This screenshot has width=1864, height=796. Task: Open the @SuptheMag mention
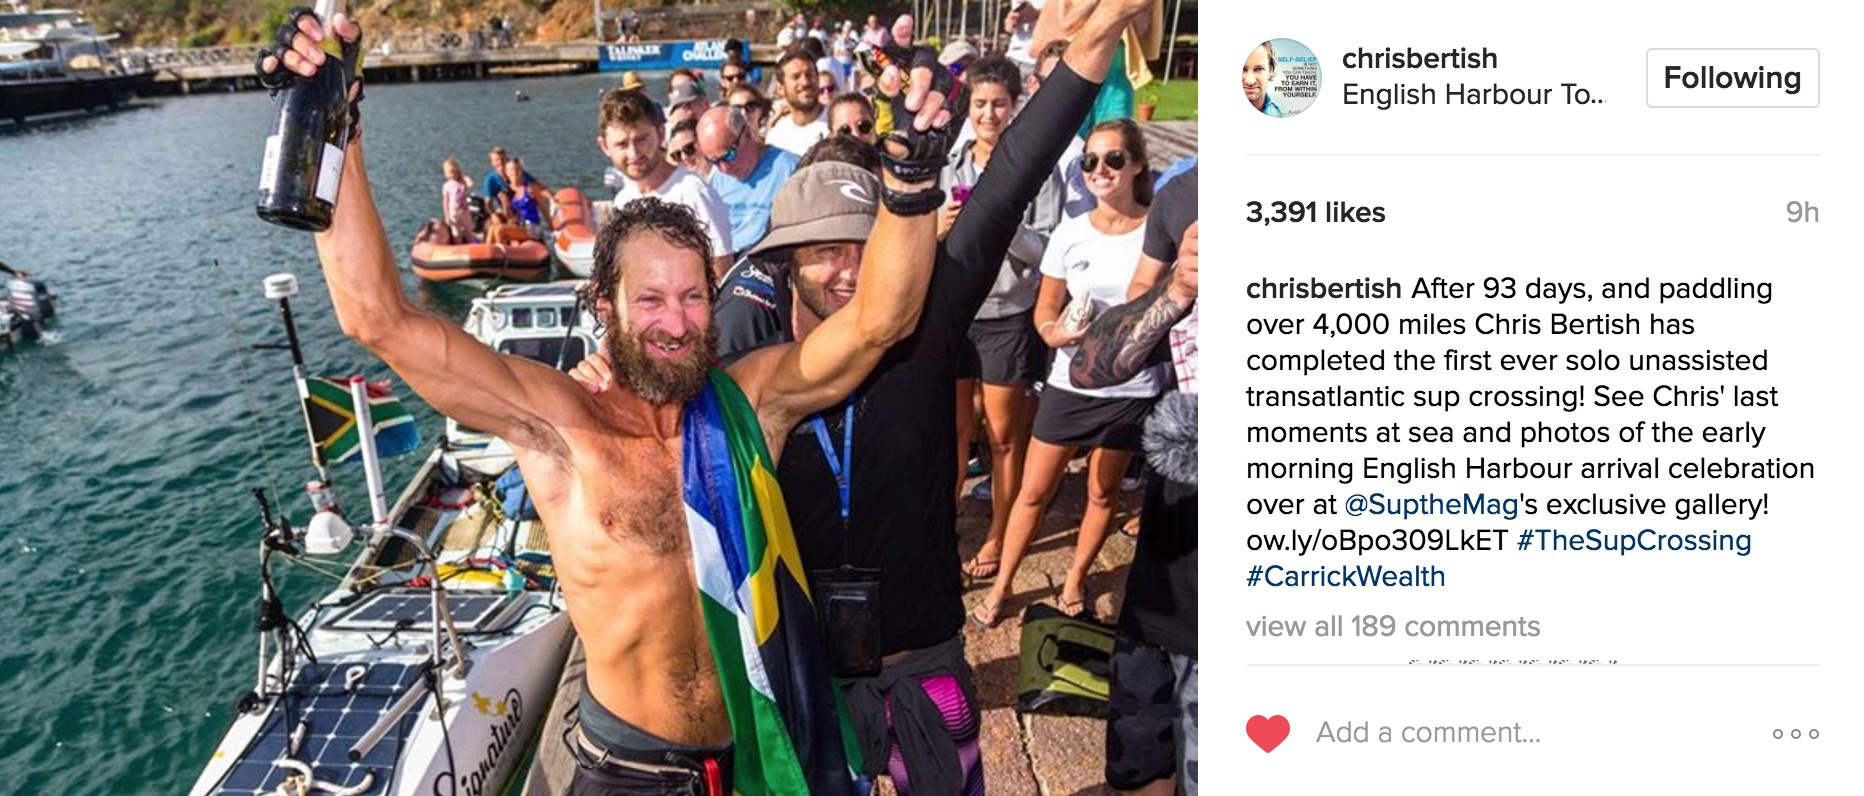point(1431,504)
